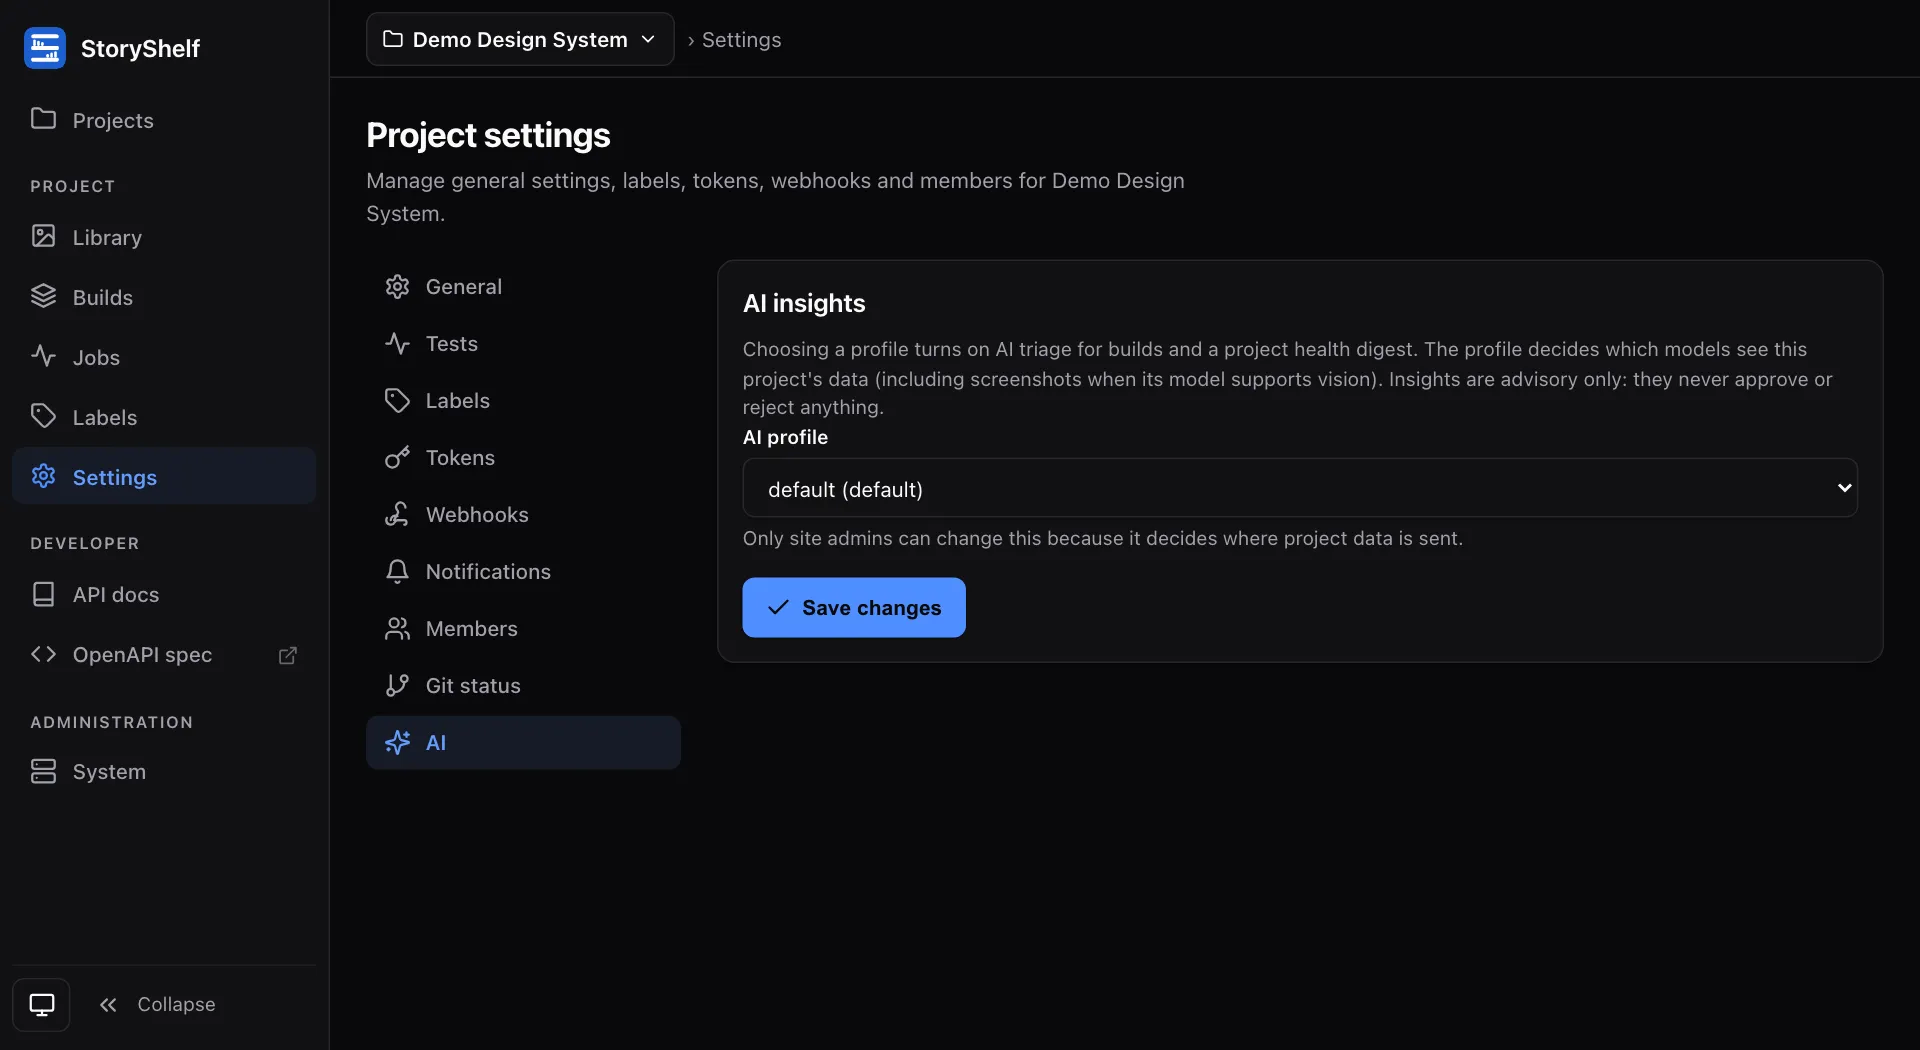Go to the Library page

click(164, 237)
